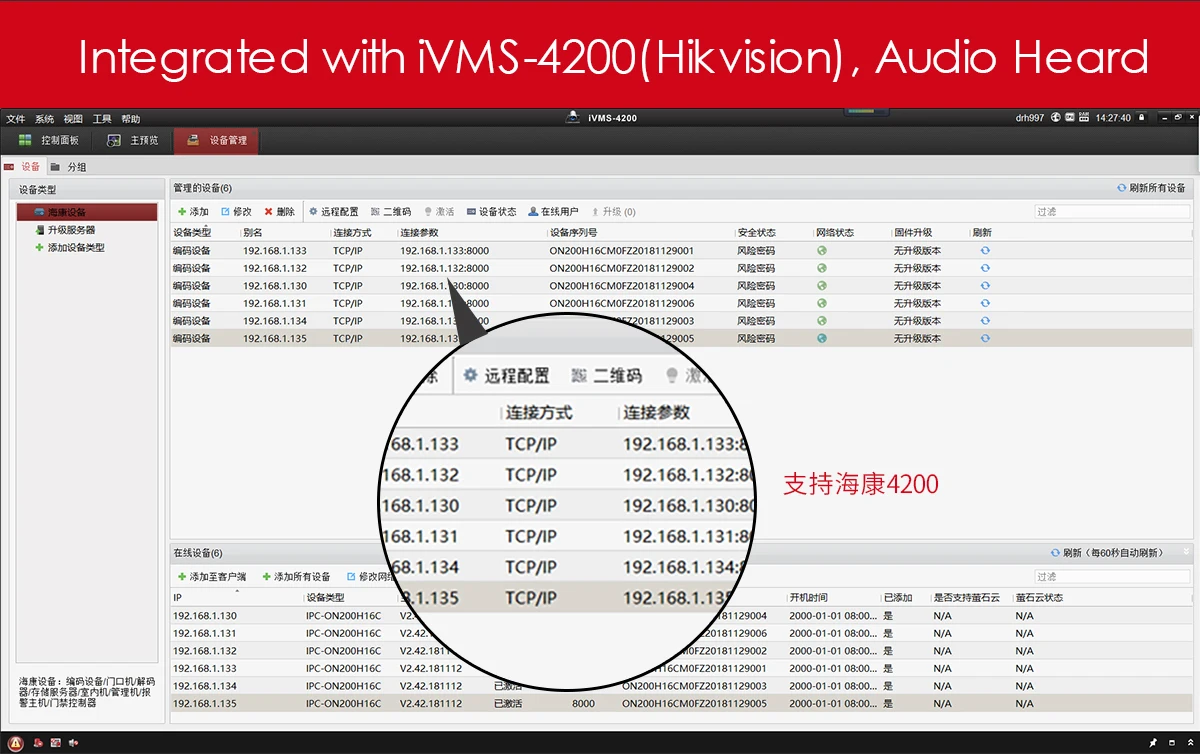Select online device row 192.168.1.133
This screenshot has height=754, width=1200.
[681, 668]
